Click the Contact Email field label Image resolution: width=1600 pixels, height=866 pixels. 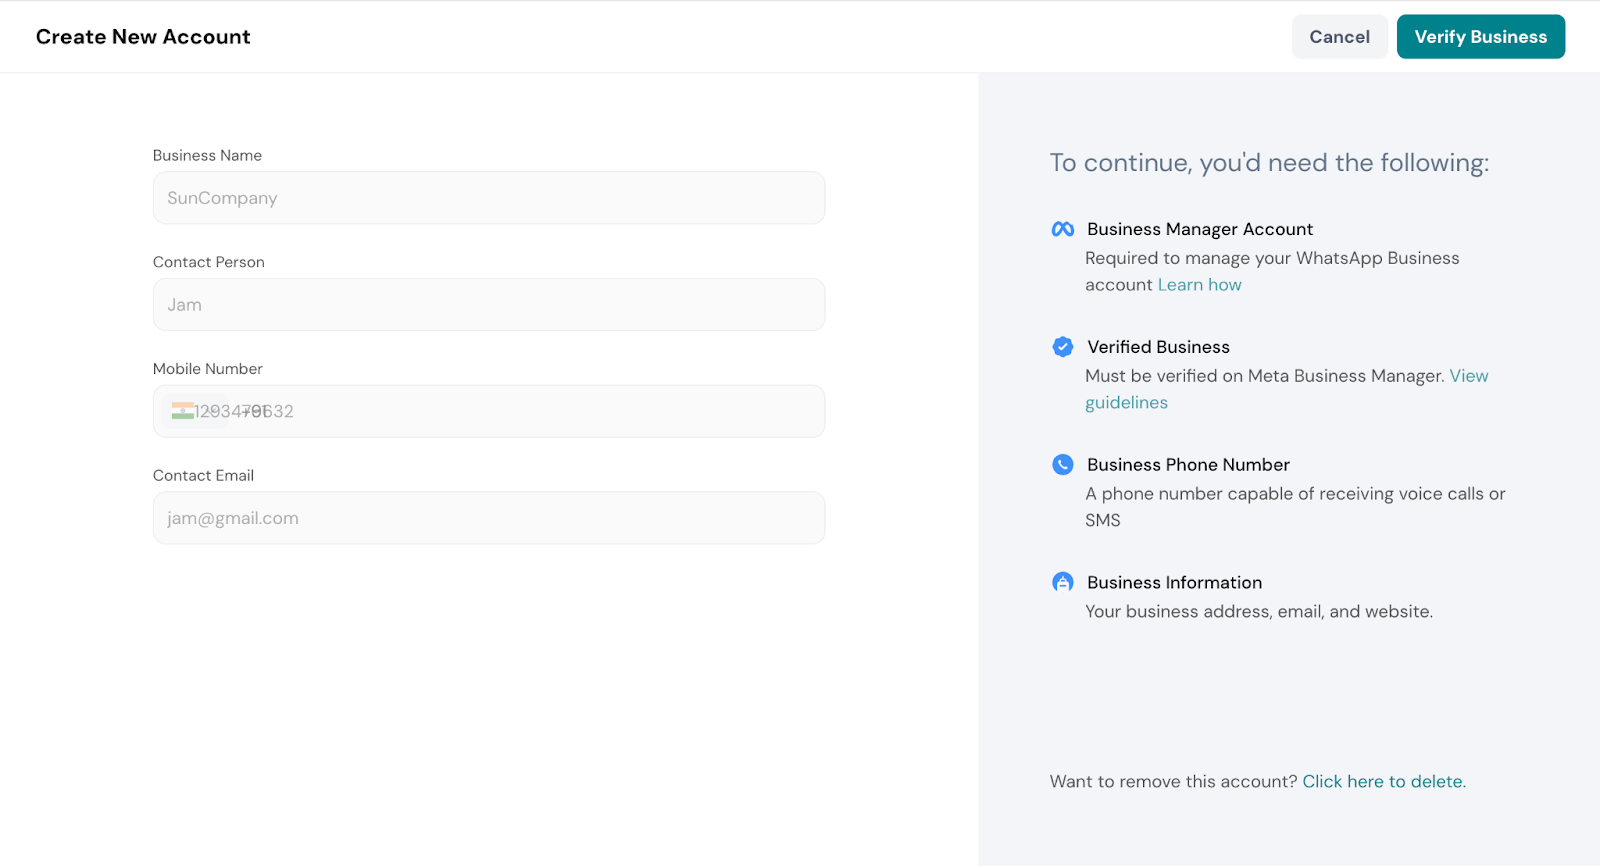tap(203, 475)
